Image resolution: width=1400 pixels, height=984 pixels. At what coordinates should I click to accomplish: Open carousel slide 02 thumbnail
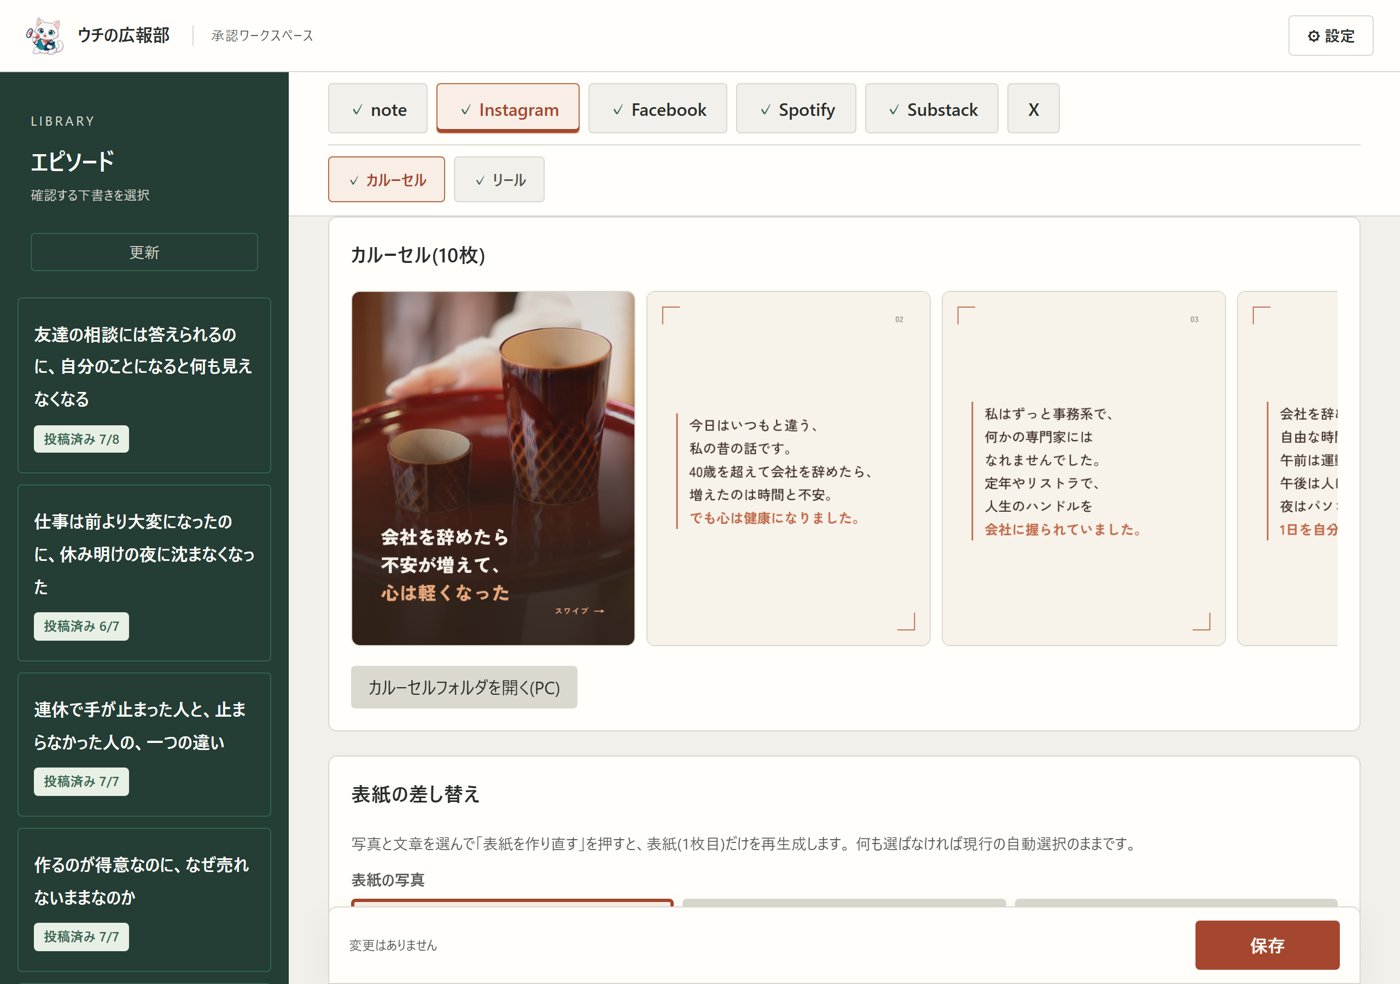(x=788, y=468)
